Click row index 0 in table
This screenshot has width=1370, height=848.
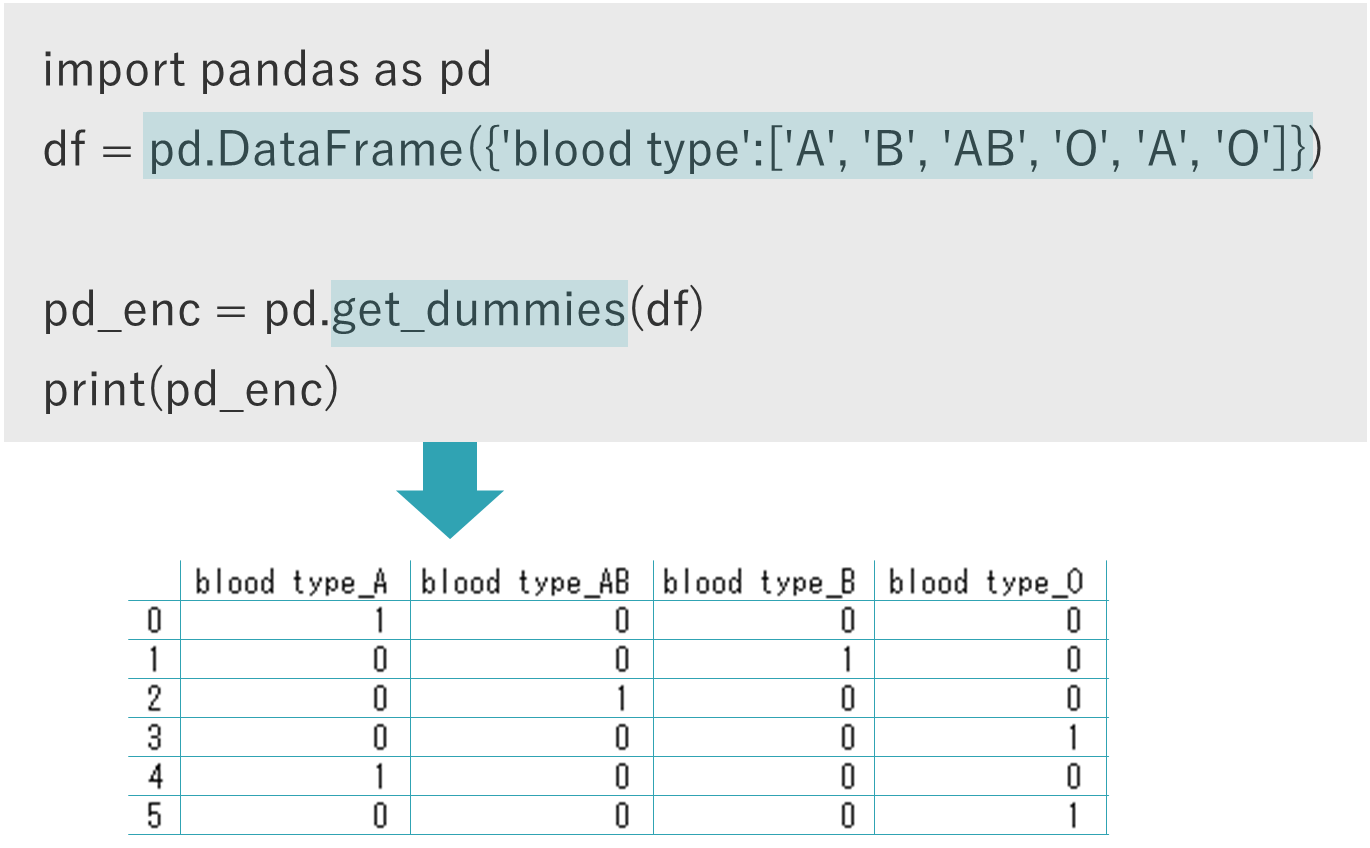[x=154, y=621]
